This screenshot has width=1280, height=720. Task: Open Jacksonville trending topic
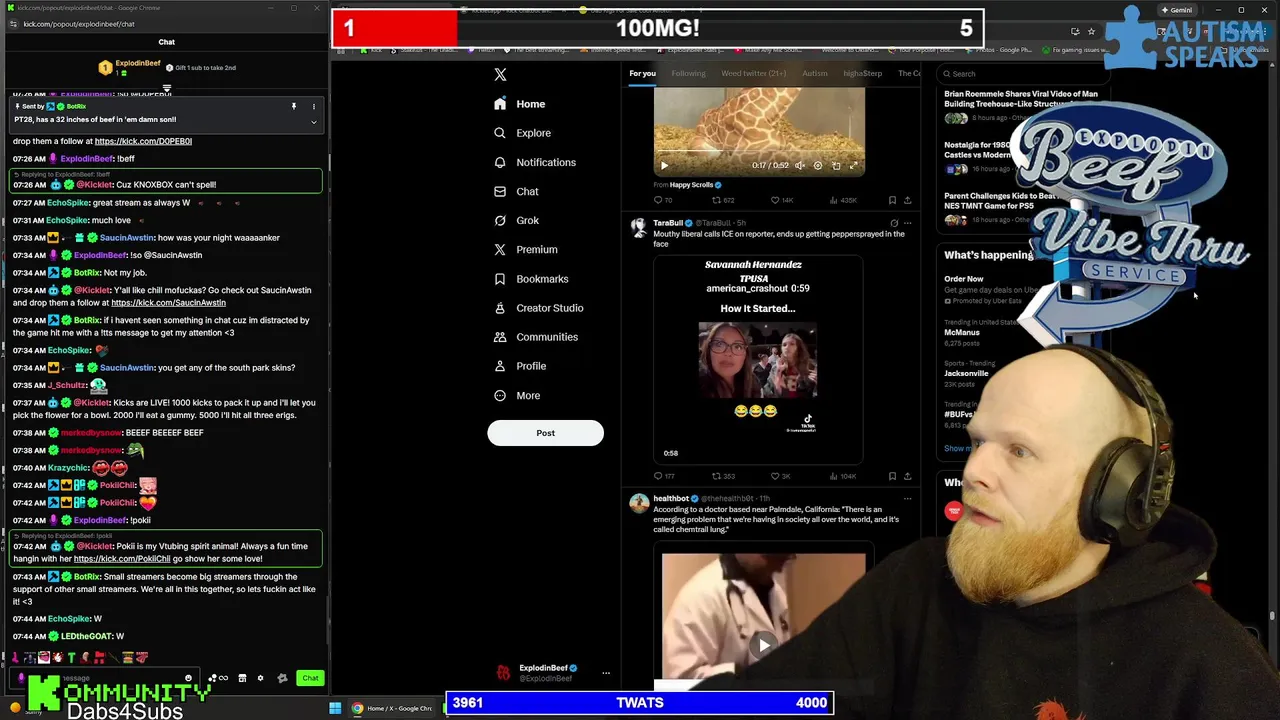[966, 373]
